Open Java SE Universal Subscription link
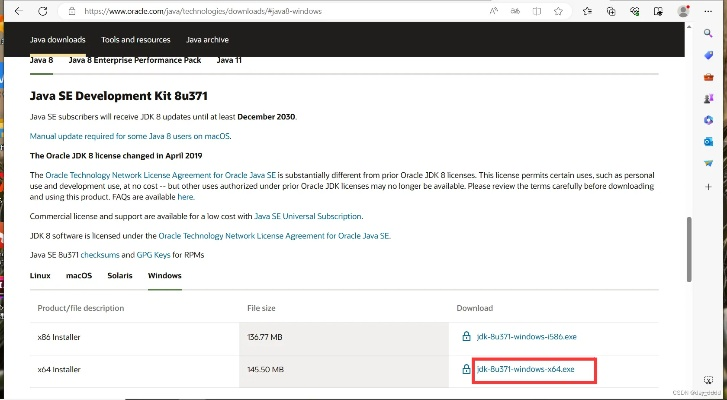Image resolution: width=727 pixels, height=400 pixels. point(308,216)
